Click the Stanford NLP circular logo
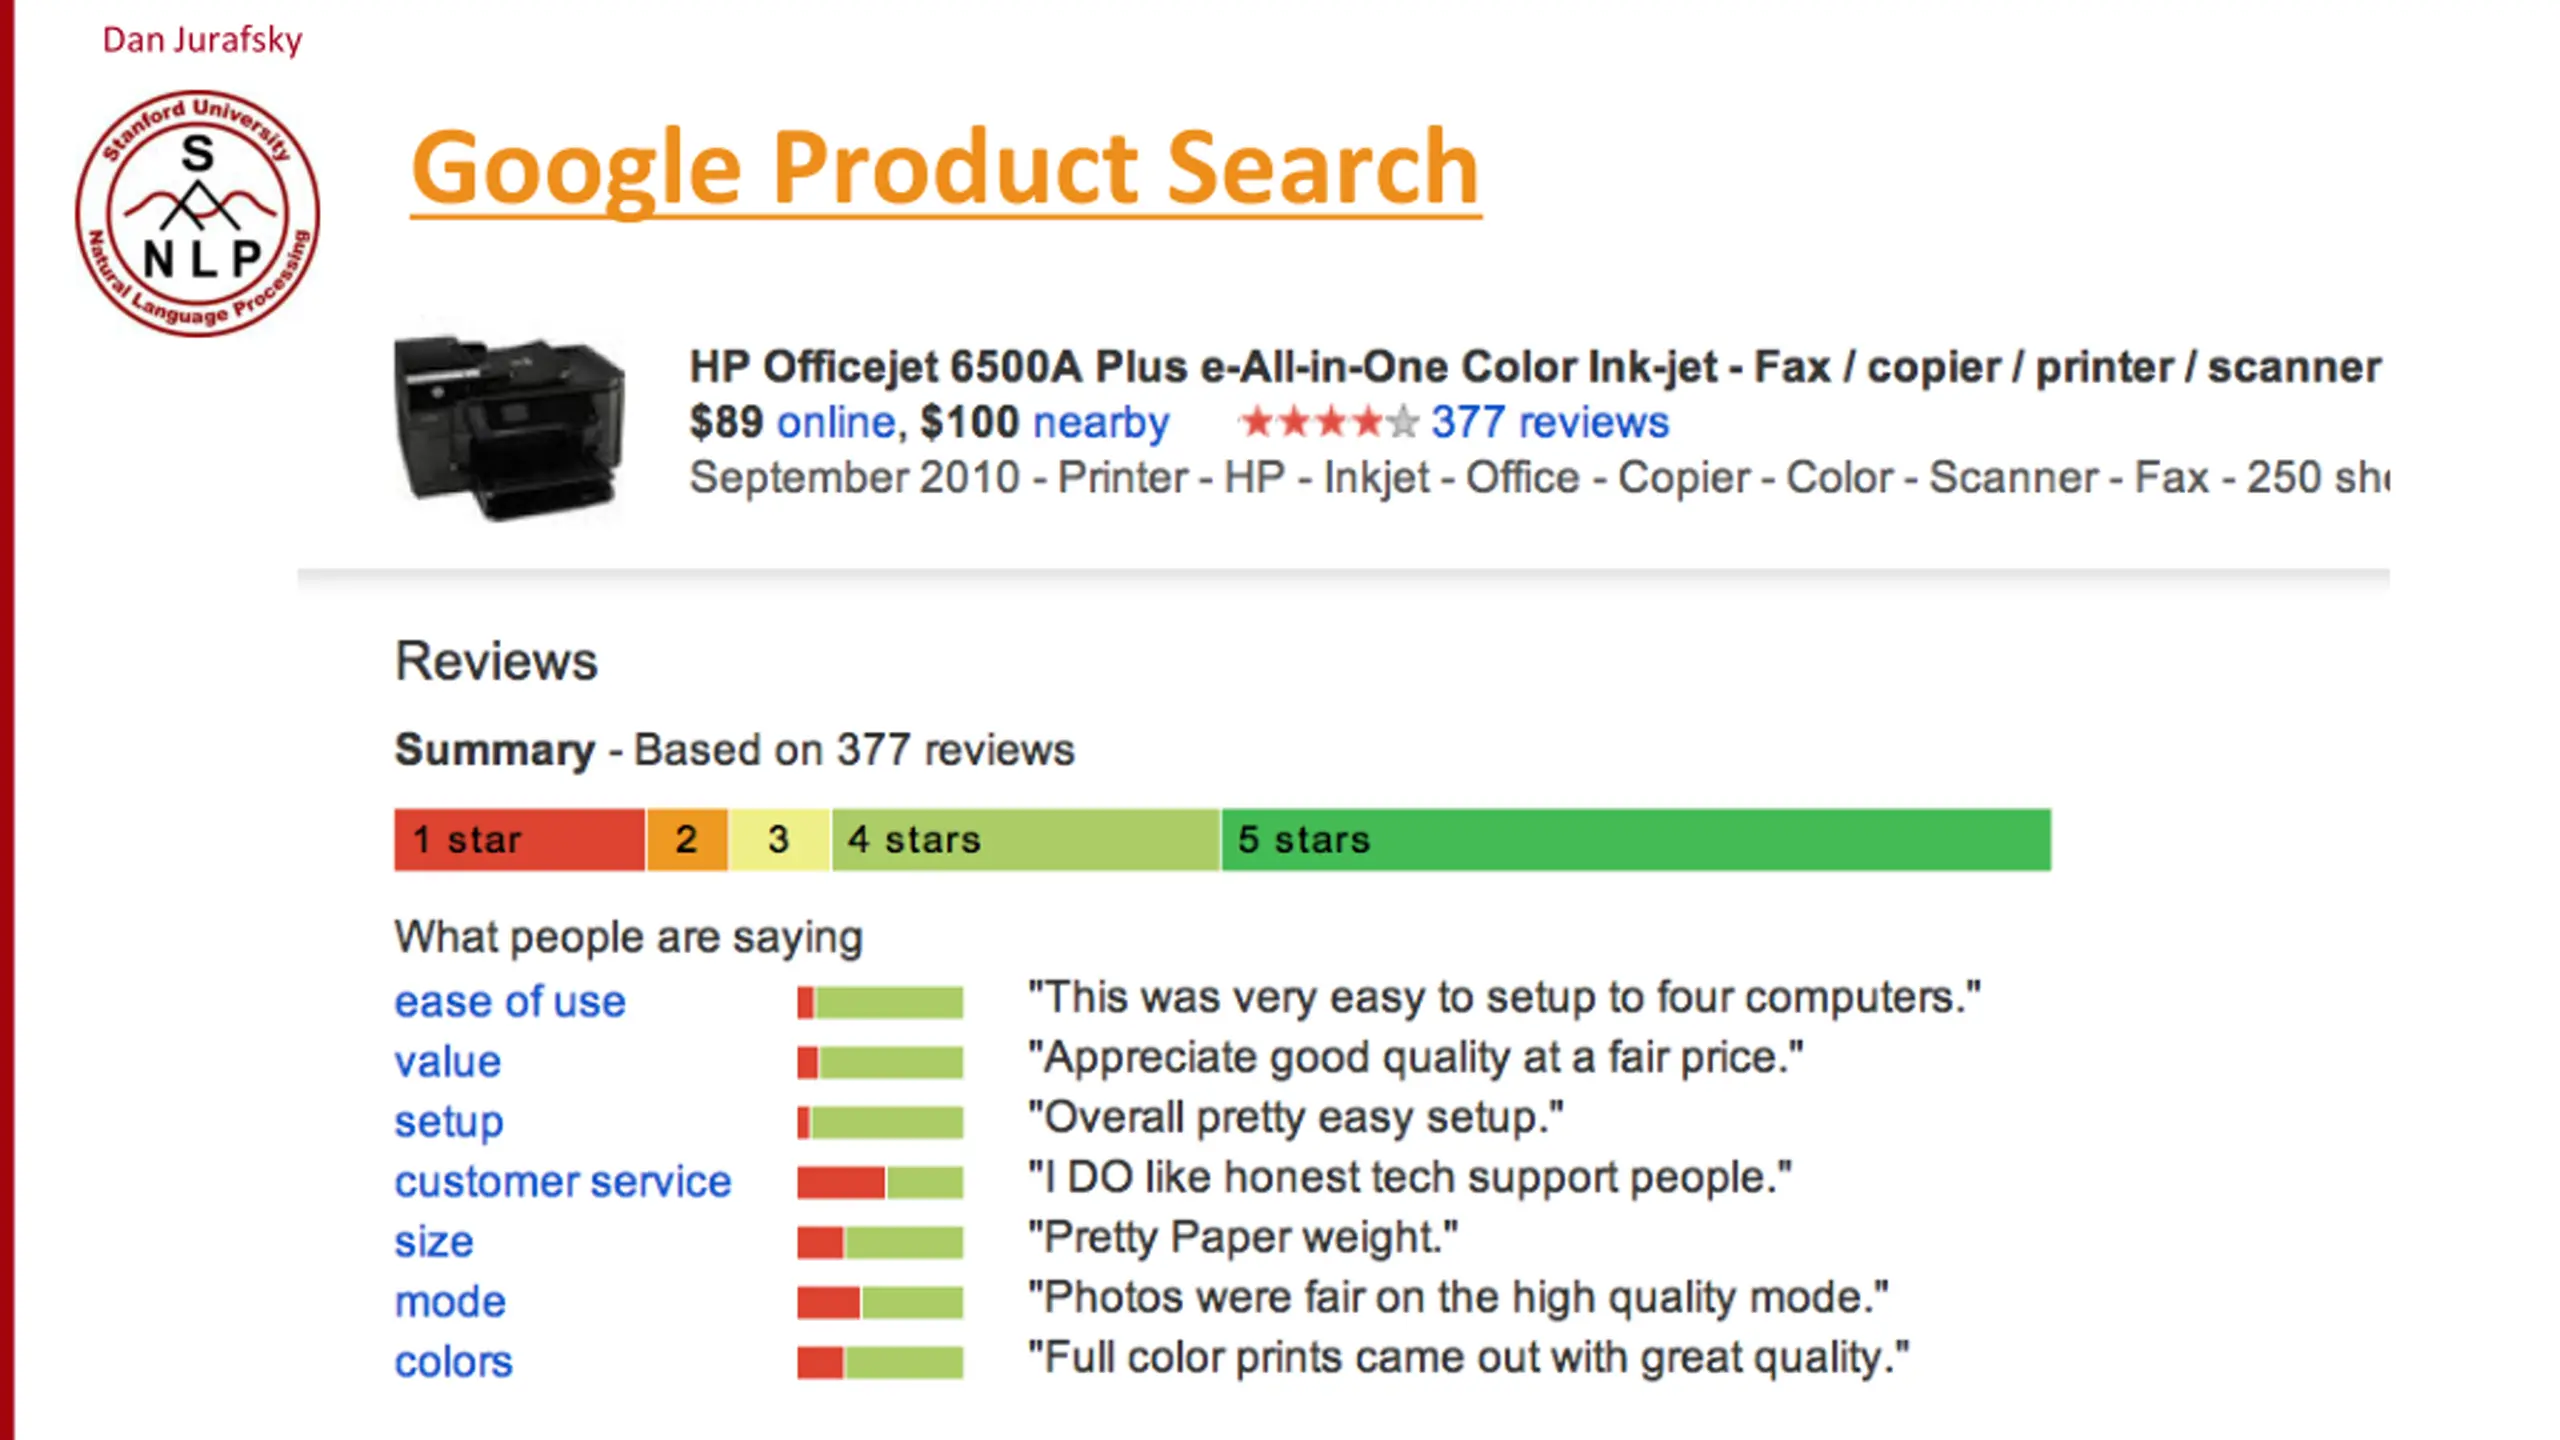This screenshot has height=1440, width=2560. 198,213
